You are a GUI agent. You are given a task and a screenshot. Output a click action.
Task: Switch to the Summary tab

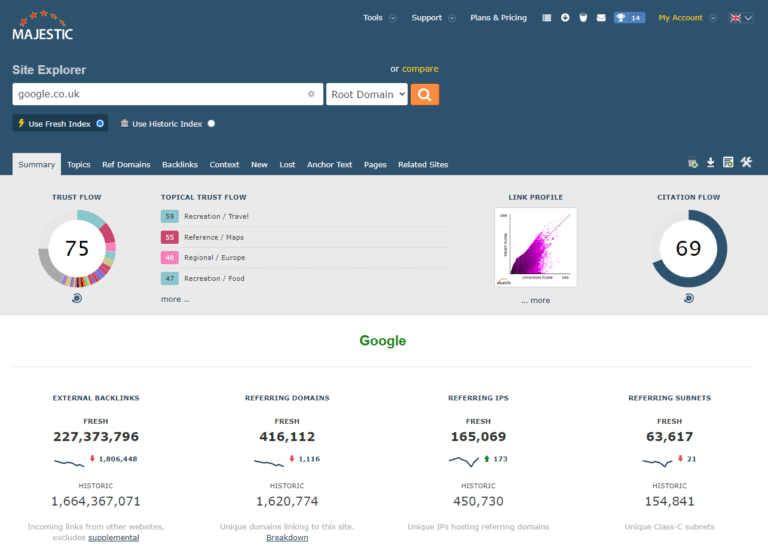point(37,165)
